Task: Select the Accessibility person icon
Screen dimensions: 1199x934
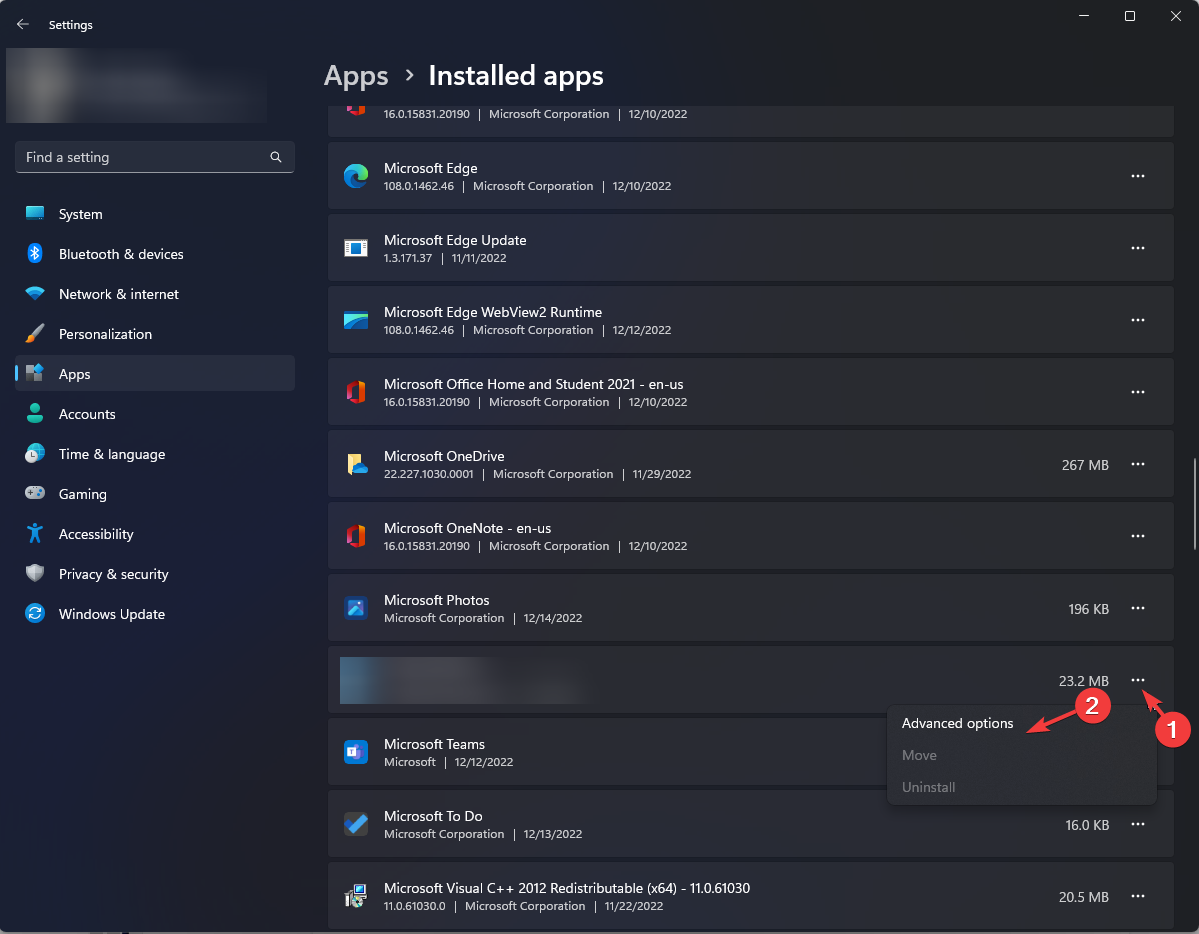Action: pyautogui.click(x=34, y=533)
